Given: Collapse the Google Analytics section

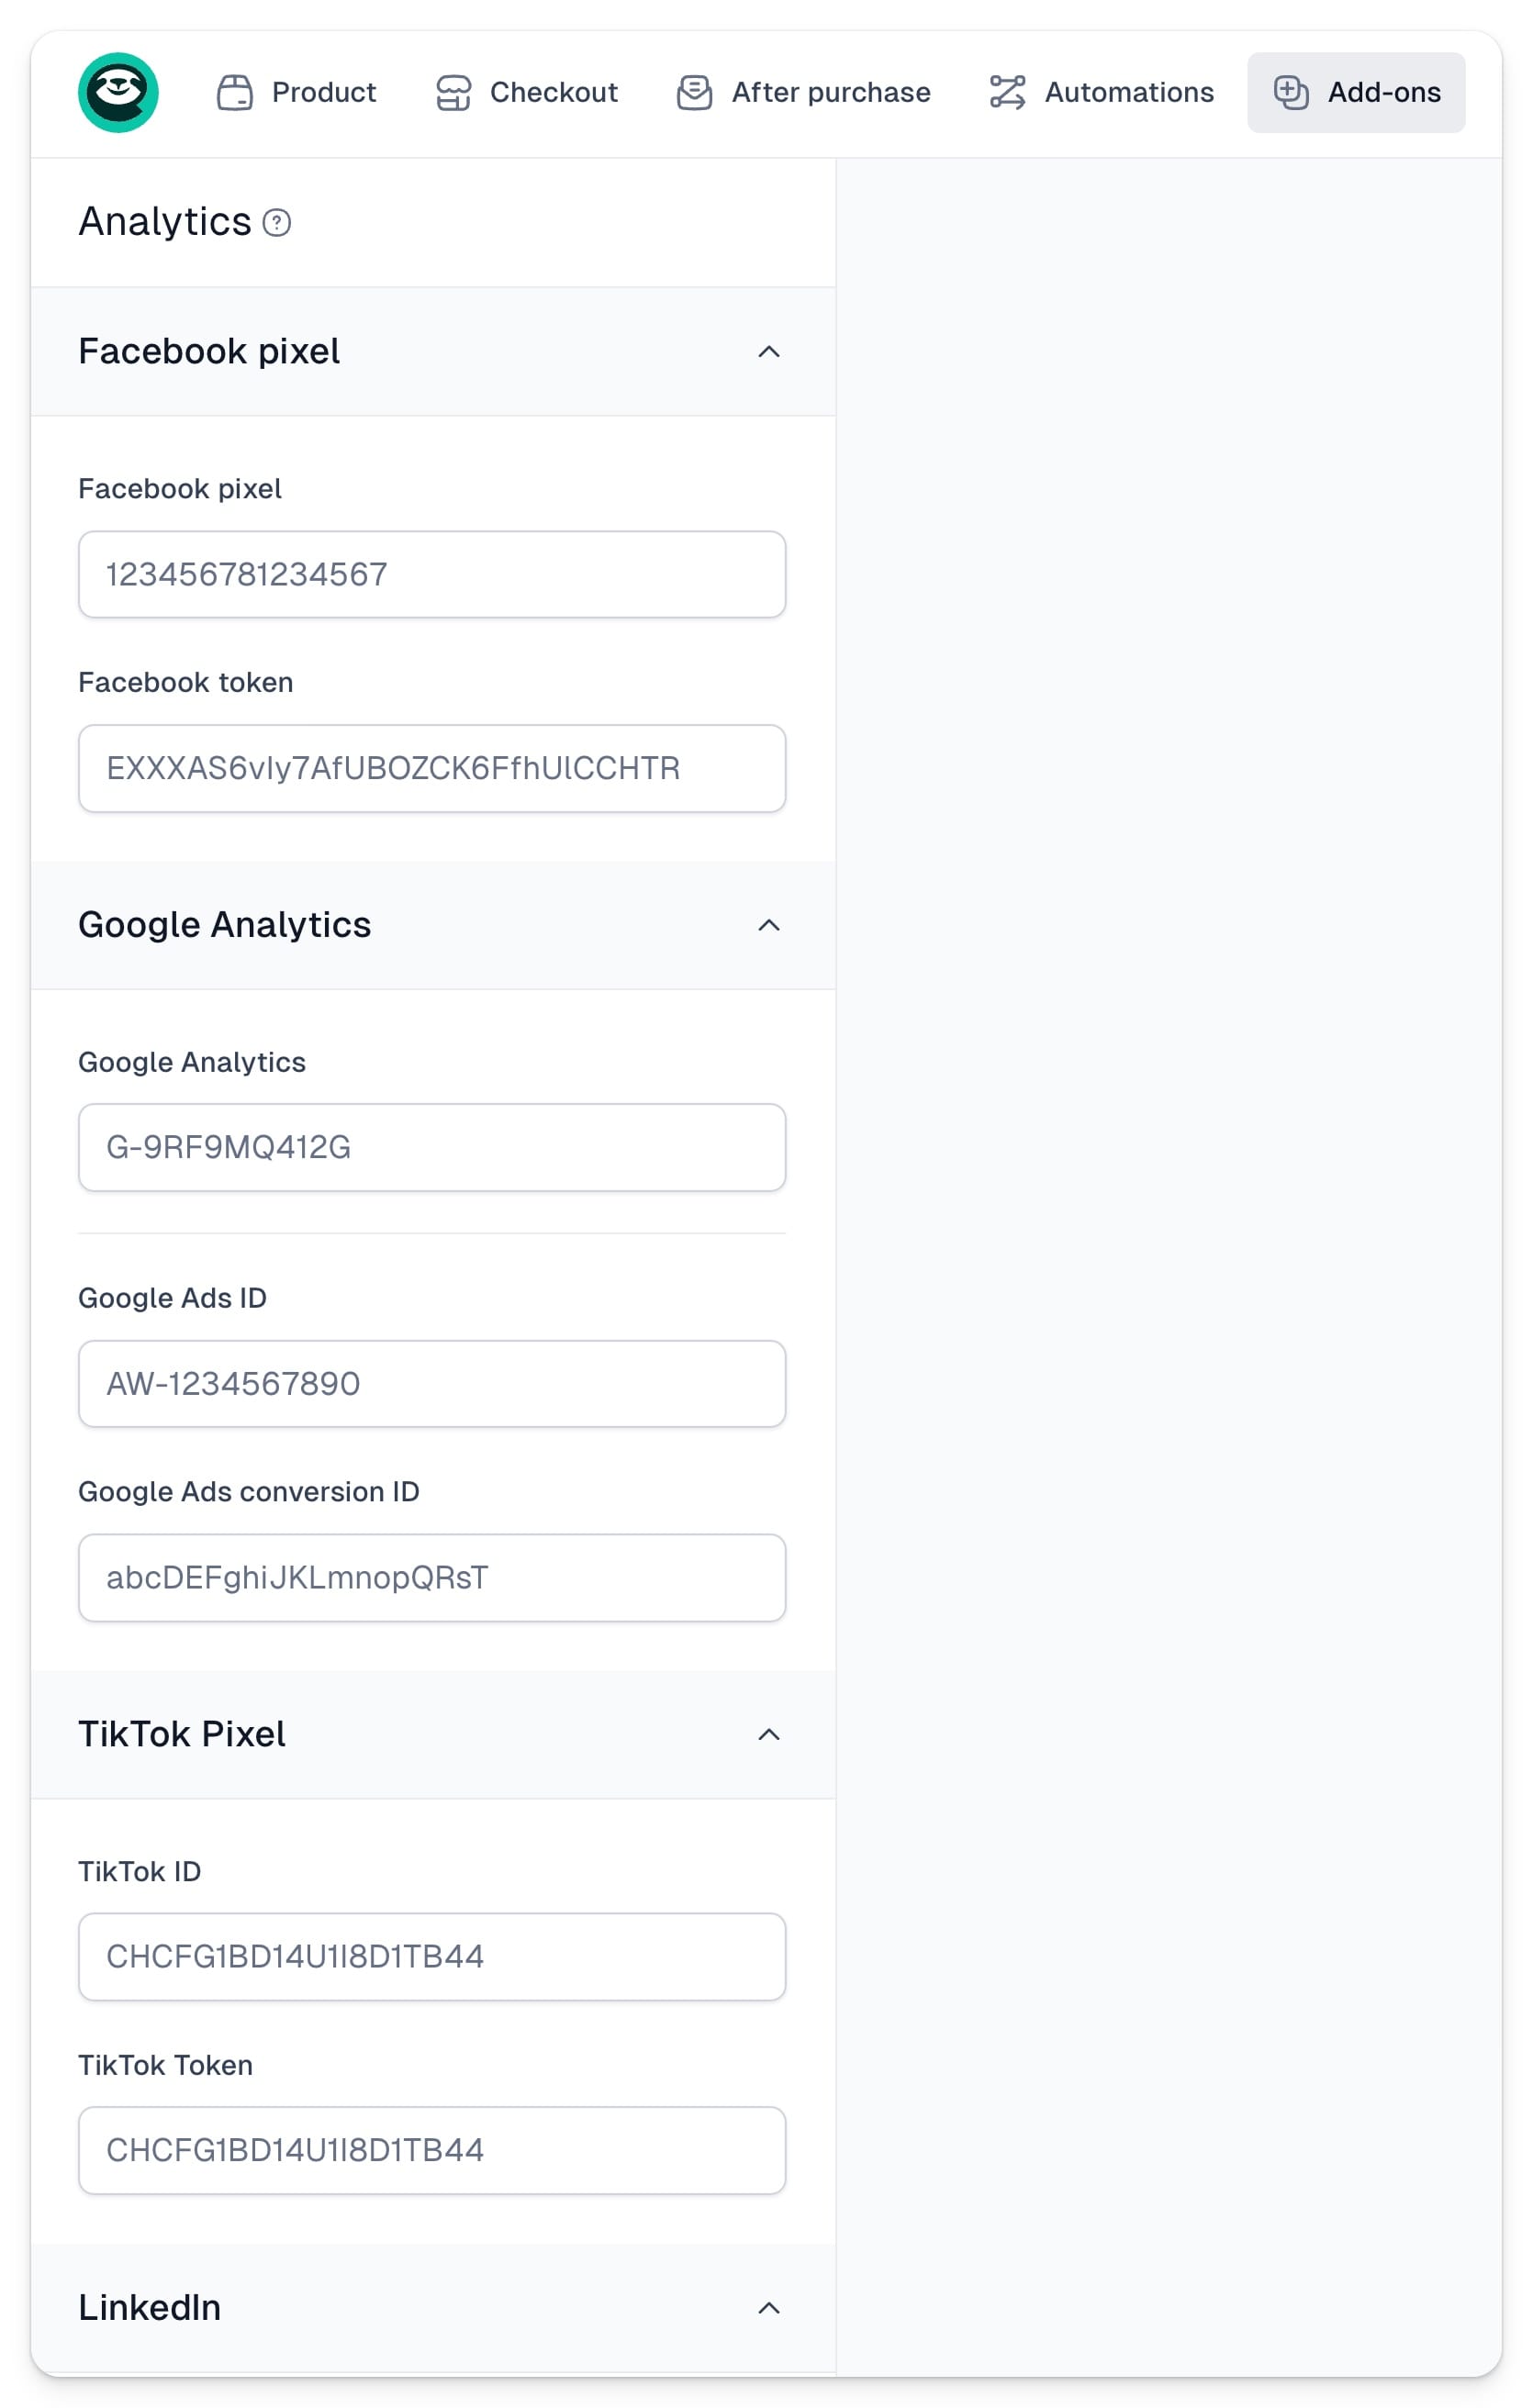Looking at the screenshot, I should [768, 924].
